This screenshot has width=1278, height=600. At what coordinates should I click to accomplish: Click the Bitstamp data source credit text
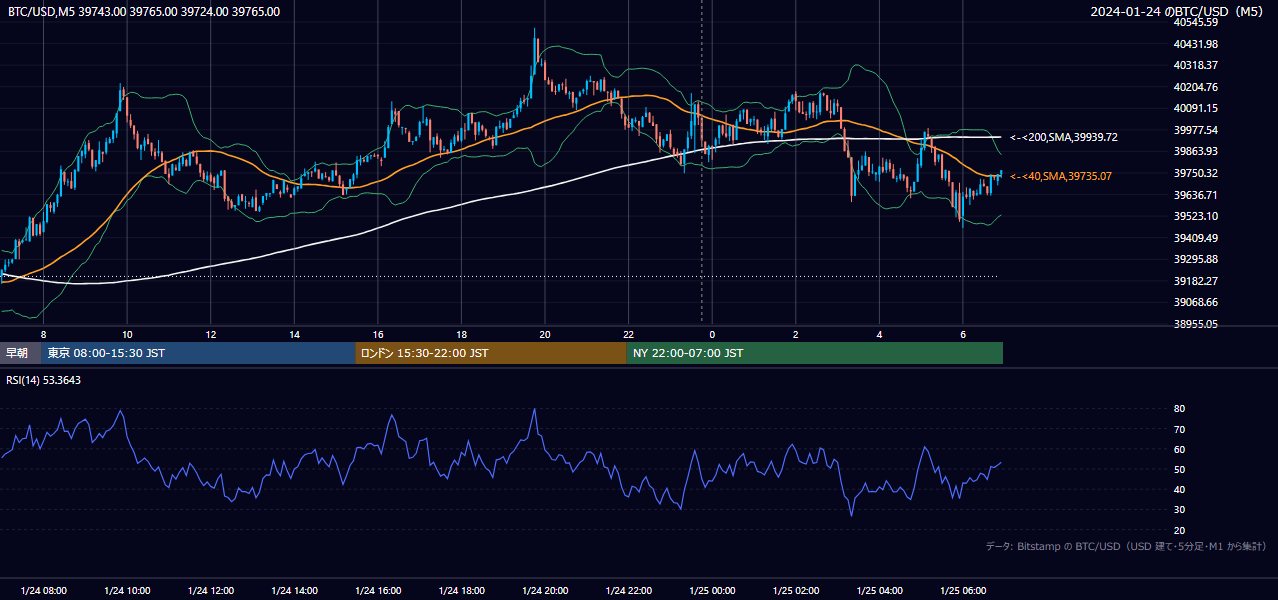coord(1126,547)
